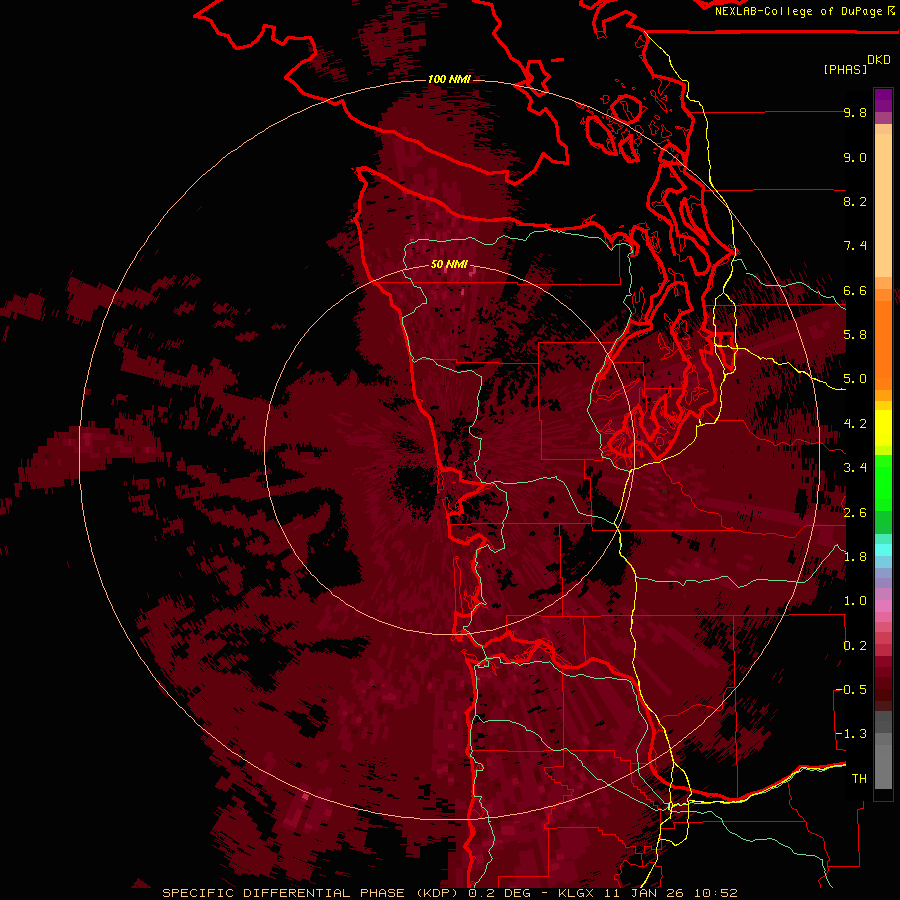Select the 9.0 value on the scale
This screenshot has height=900, width=900.
pyautogui.click(x=855, y=157)
